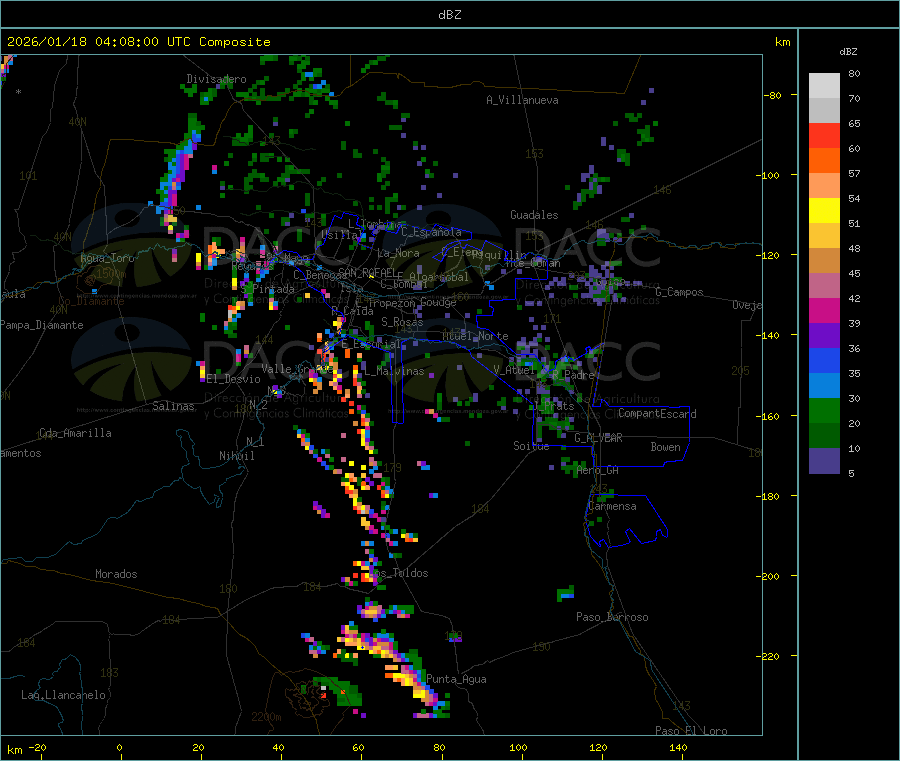Click the S_Rosas map label

click(x=402, y=323)
